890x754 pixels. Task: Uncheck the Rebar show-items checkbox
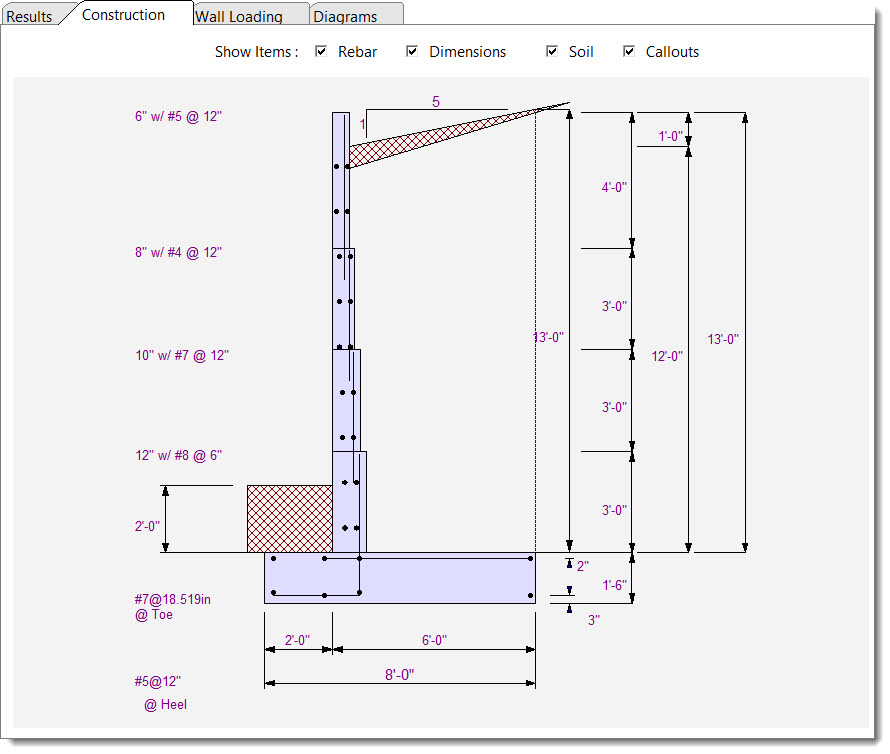(321, 52)
